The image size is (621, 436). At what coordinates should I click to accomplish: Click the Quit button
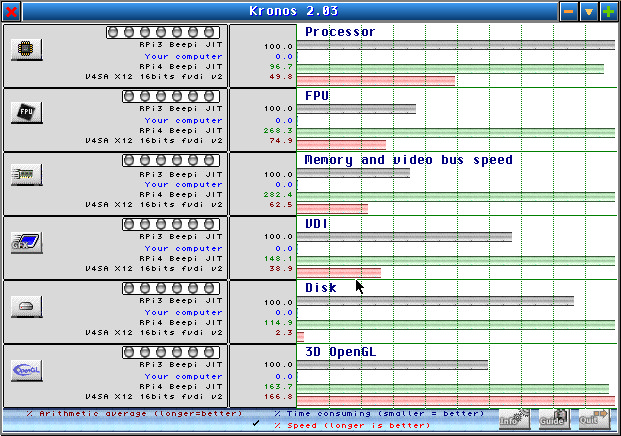(x=594, y=419)
